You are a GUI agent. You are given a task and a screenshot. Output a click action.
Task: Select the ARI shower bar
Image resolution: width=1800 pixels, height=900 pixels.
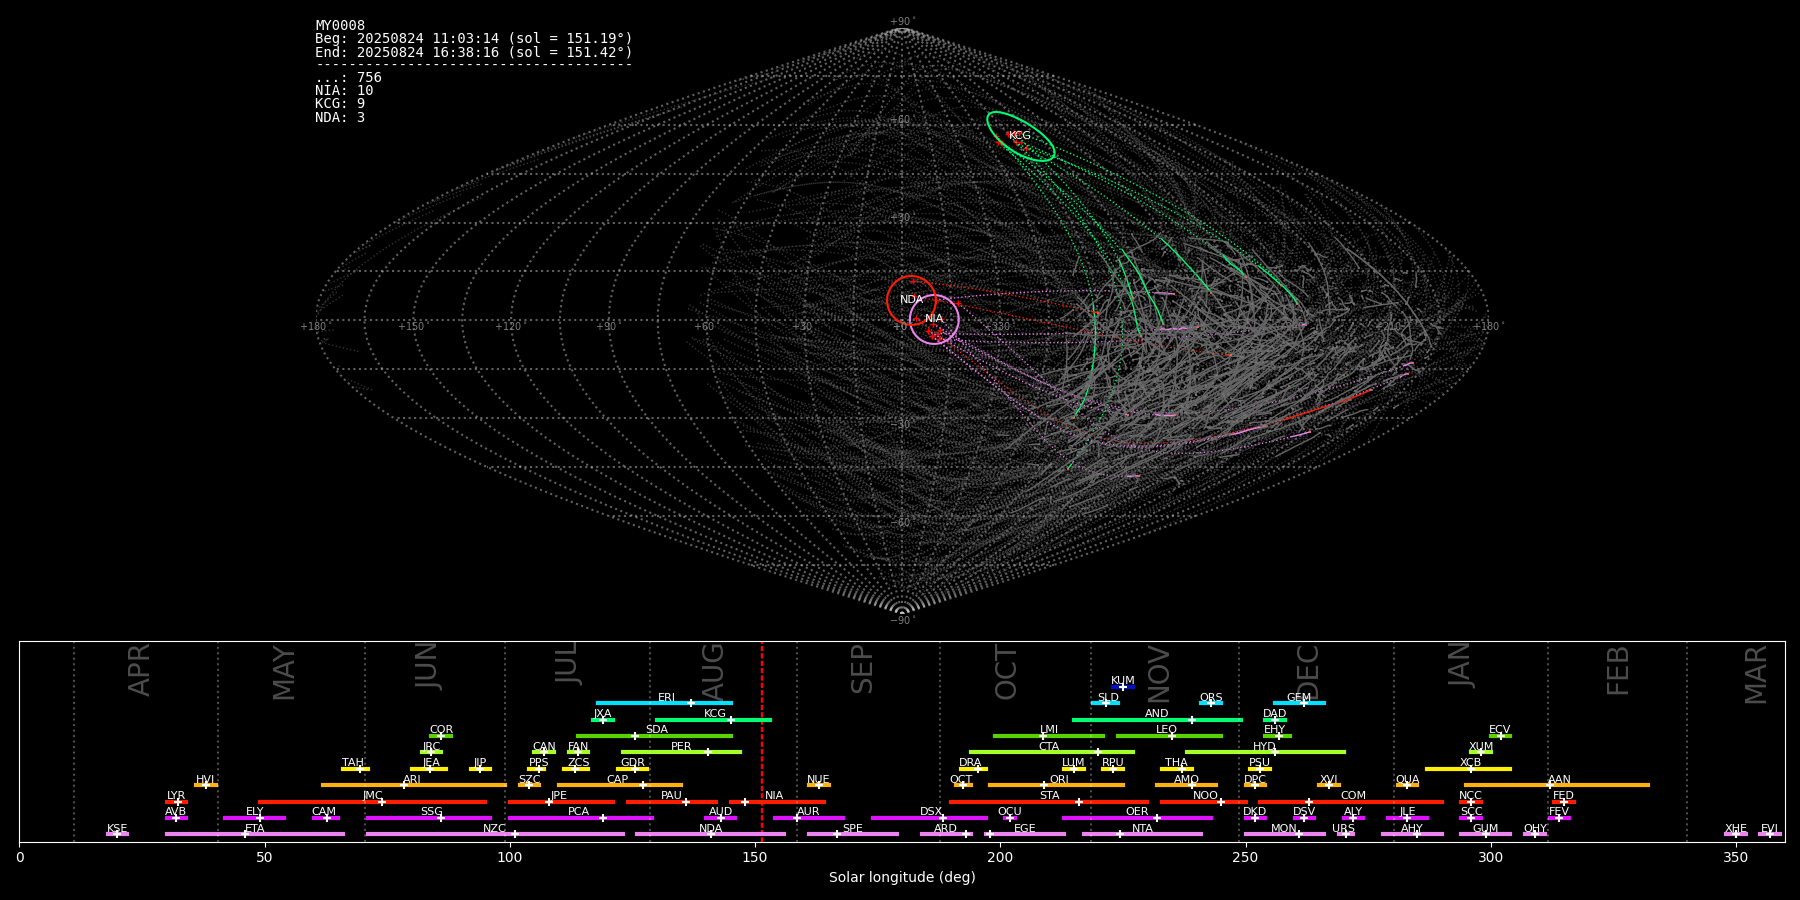pos(413,785)
